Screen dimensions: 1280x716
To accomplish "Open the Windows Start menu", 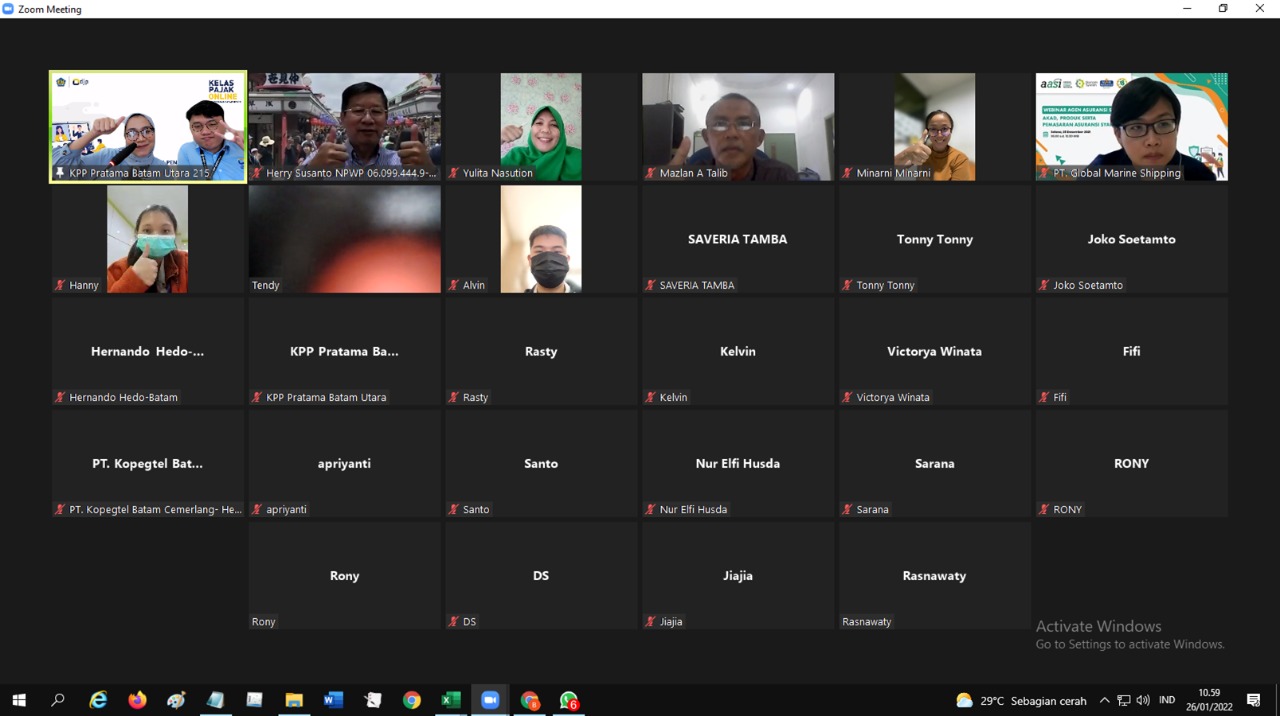I will click(19, 700).
